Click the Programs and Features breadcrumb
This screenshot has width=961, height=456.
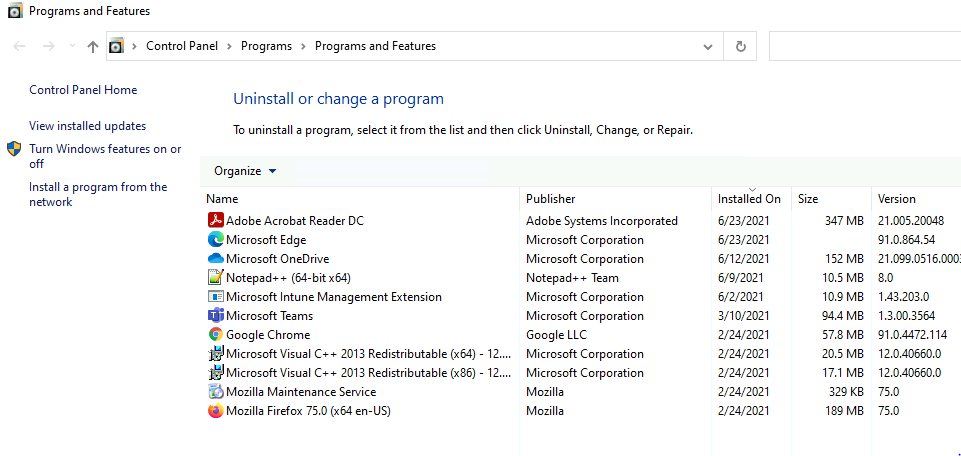pos(375,46)
